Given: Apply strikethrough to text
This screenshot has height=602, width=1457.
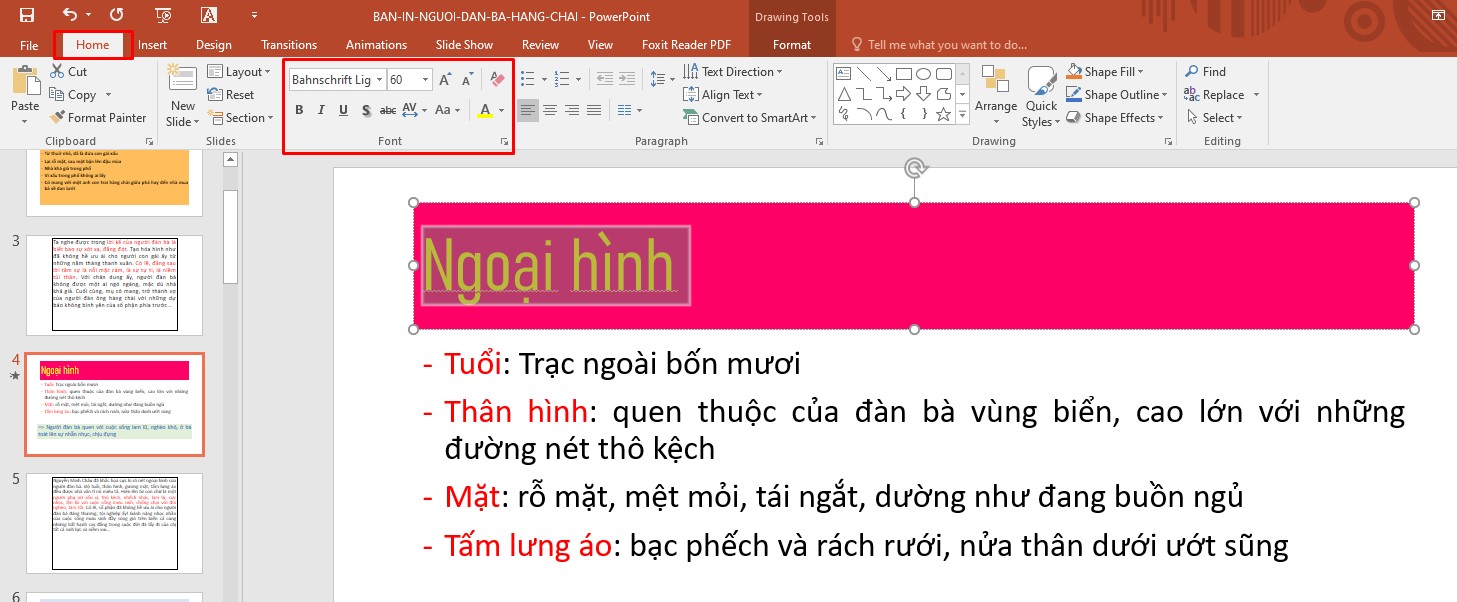Looking at the screenshot, I should [388, 110].
